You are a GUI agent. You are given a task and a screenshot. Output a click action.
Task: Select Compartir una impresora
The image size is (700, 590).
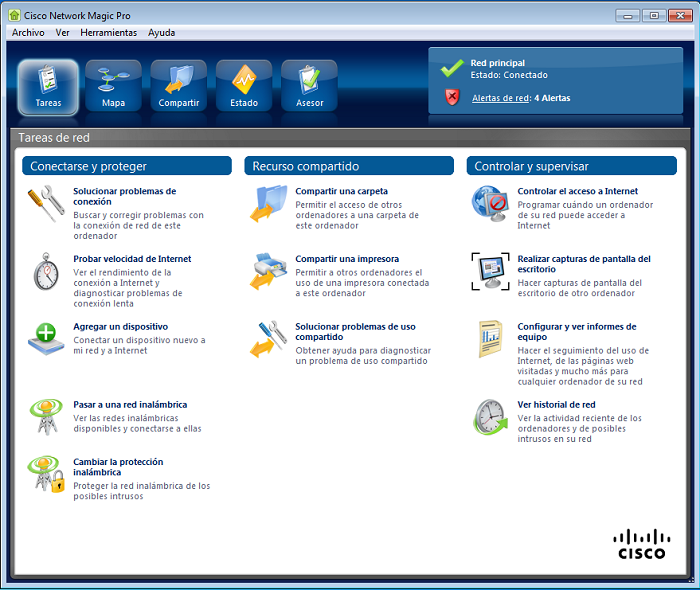(347, 259)
